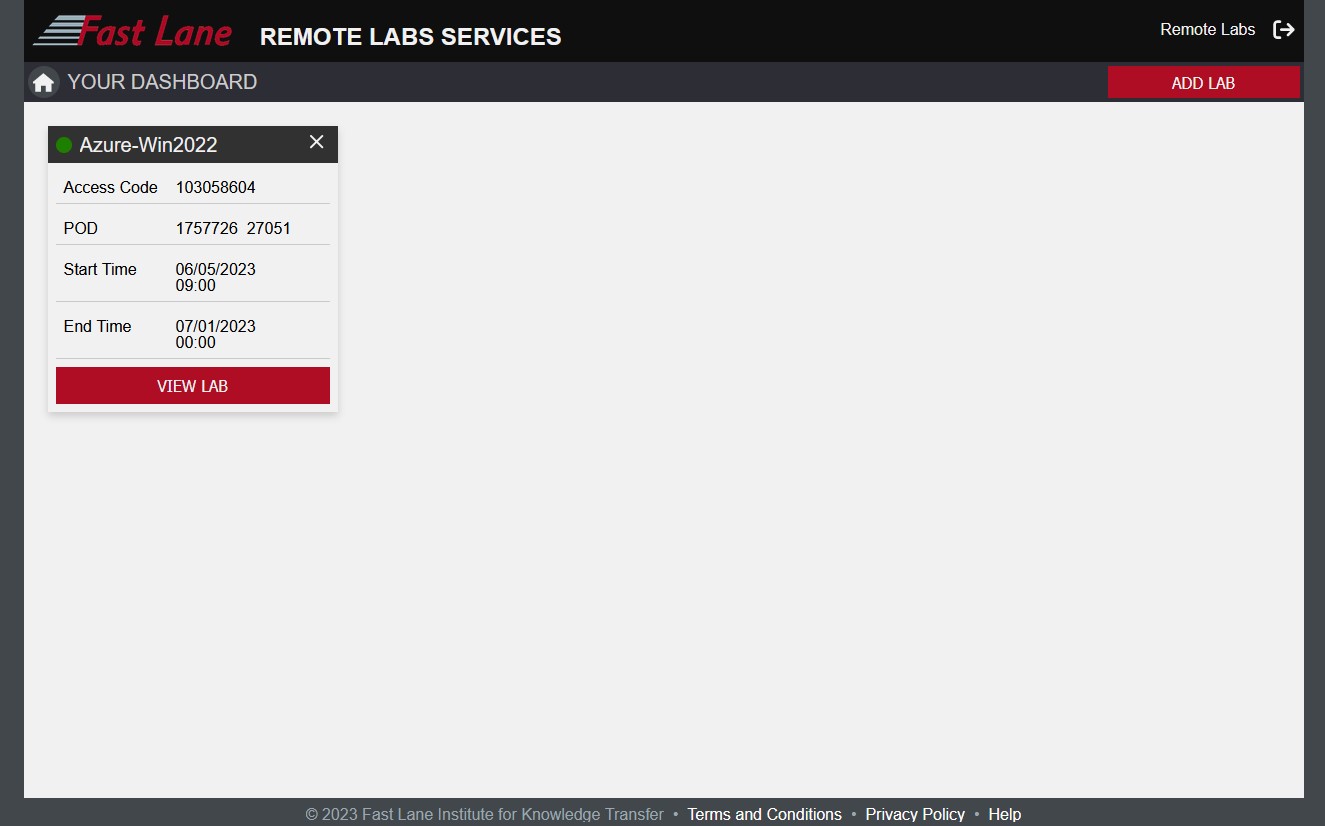Click the REMOTE LABS SERVICES title
1325x826 pixels.
(410, 37)
